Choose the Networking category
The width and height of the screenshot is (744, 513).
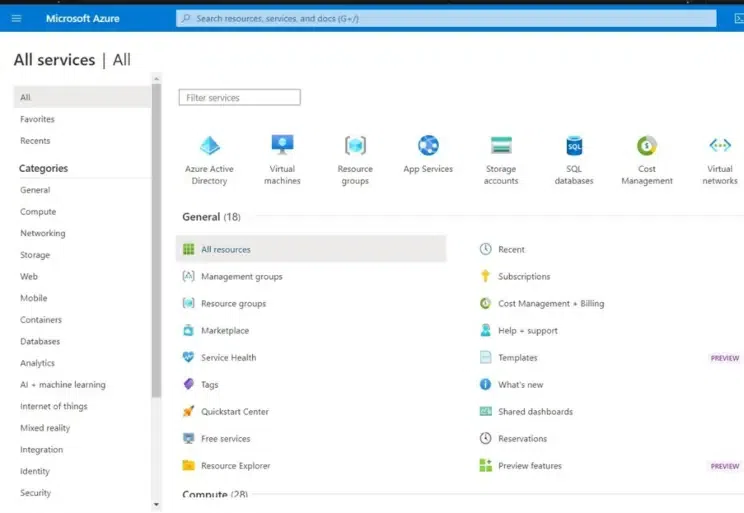click(43, 233)
